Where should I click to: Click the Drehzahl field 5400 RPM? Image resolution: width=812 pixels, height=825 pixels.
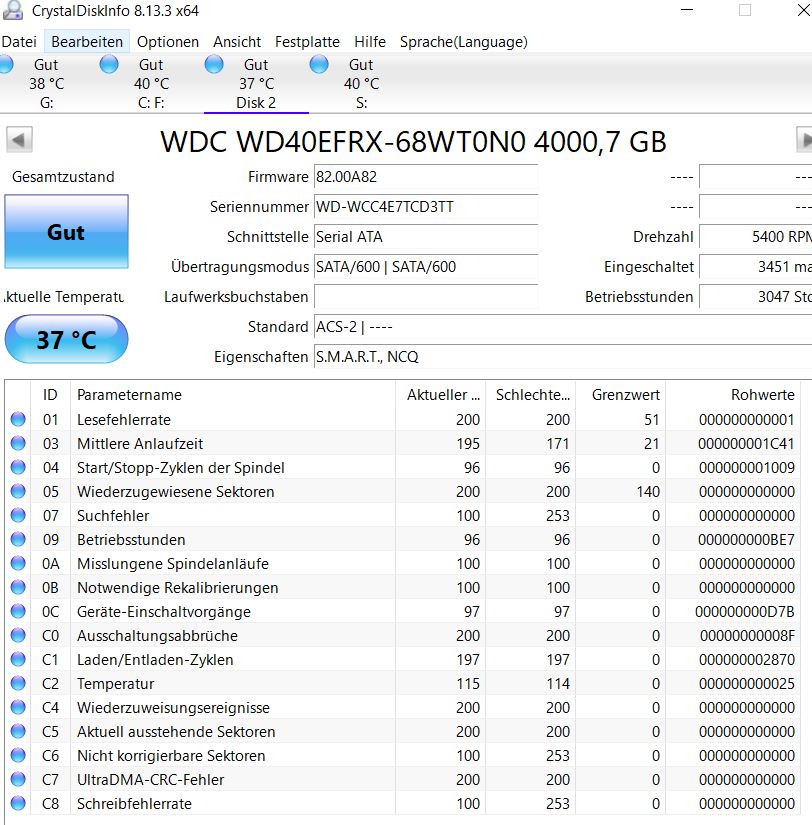click(x=756, y=237)
